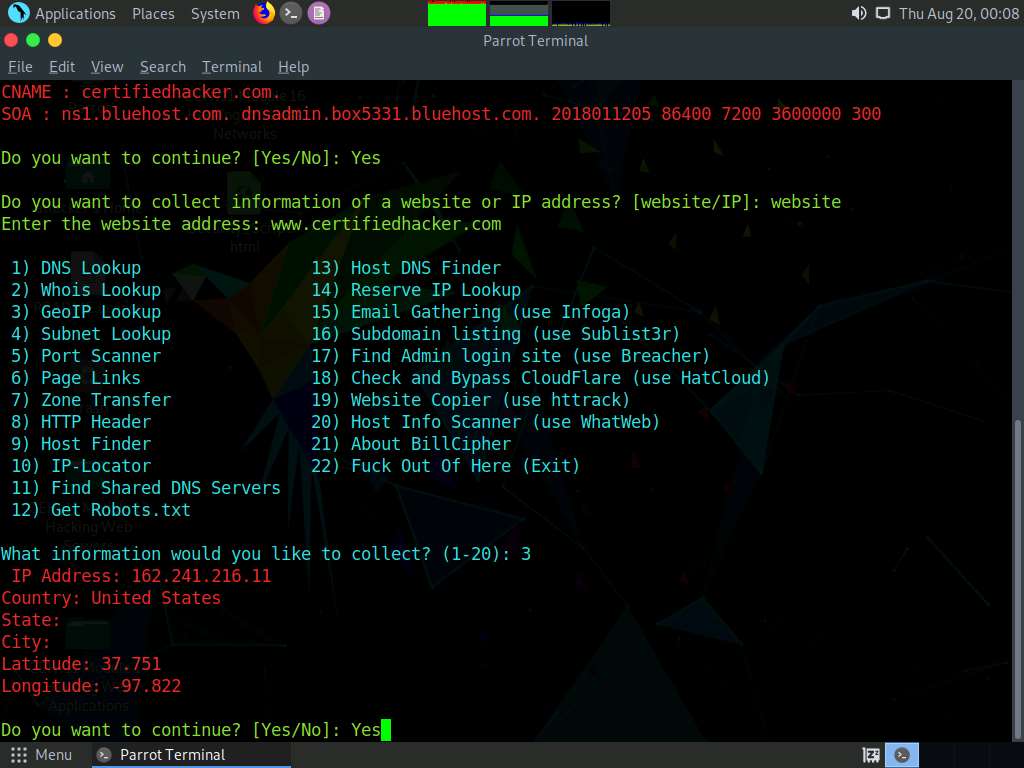1024x768 pixels.
Task: Close the Parrot Terminal with red button
Action: coord(11,40)
